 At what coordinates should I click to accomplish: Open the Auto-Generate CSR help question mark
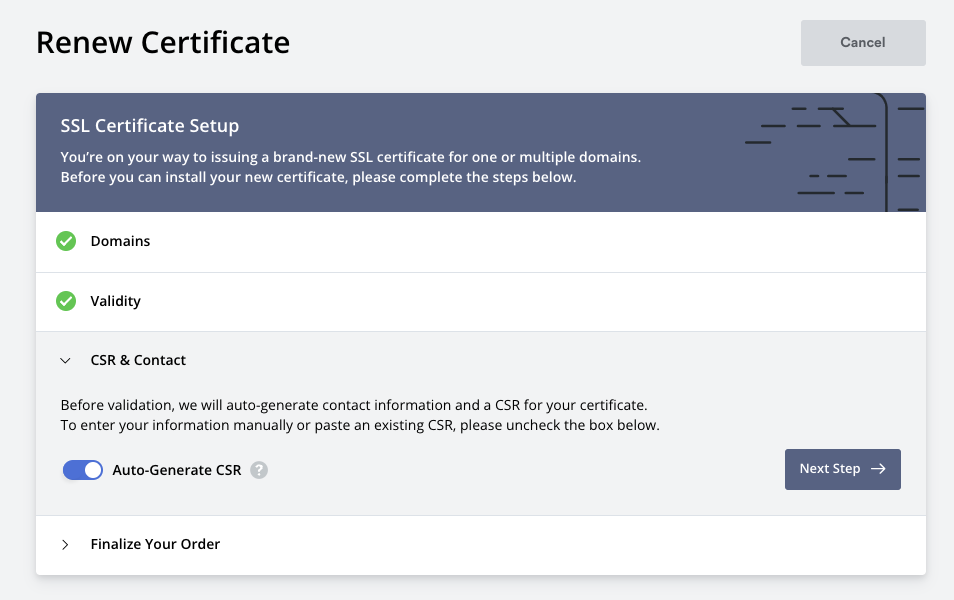pyautogui.click(x=259, y=470)
